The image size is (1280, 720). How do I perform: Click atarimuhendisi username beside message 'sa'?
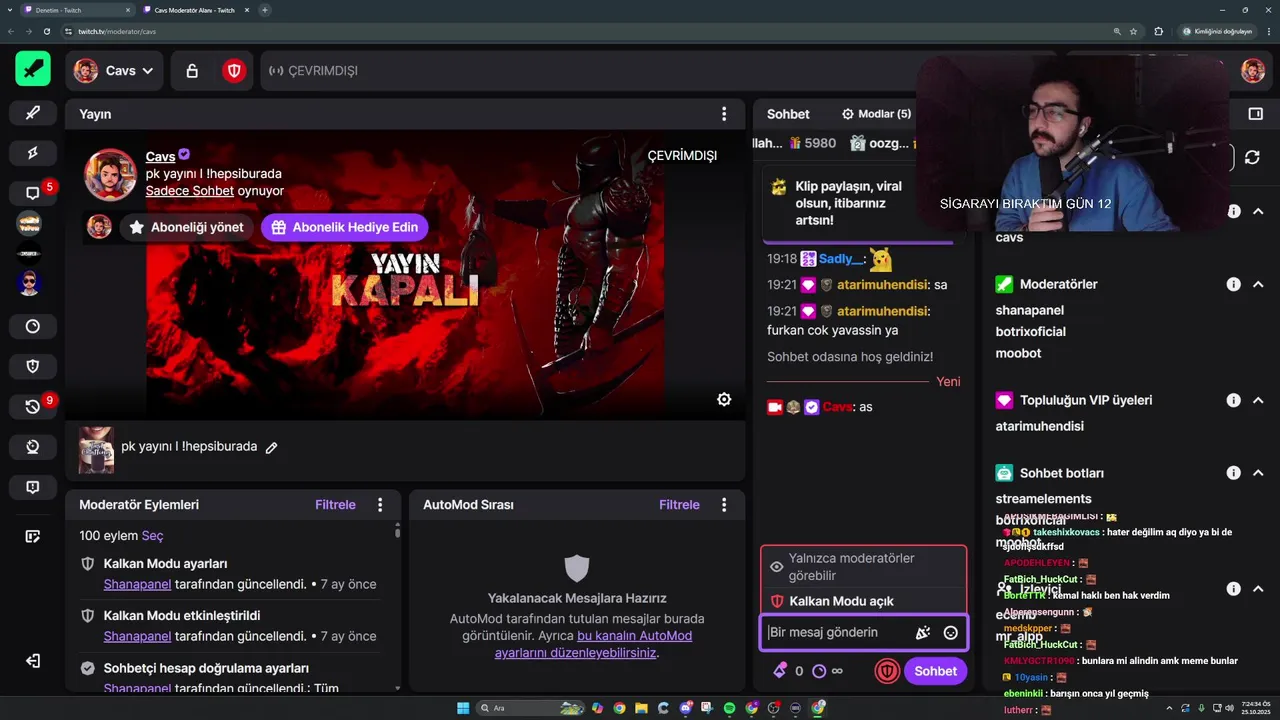(x=882, y=285)
